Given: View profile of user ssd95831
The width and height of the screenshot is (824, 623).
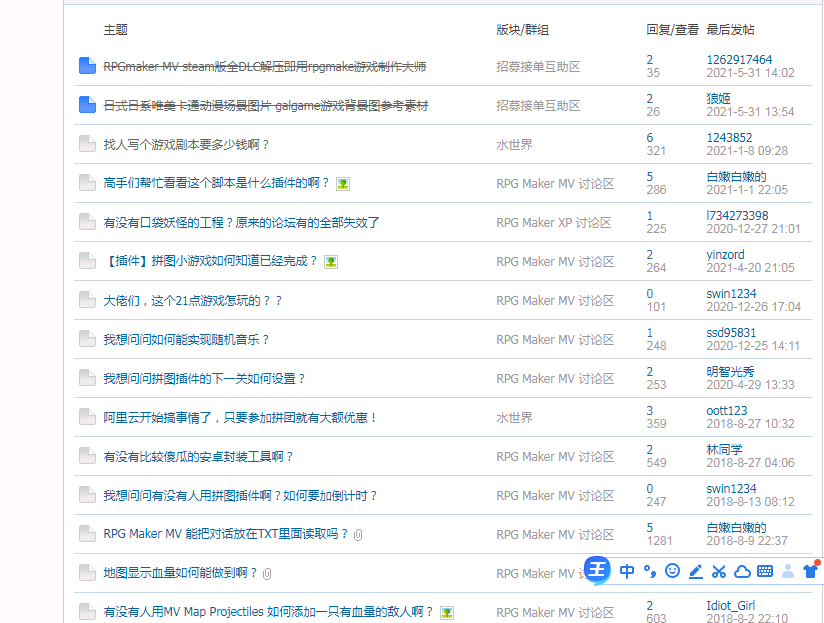Looking at the screenshot, I should [731, 333].
